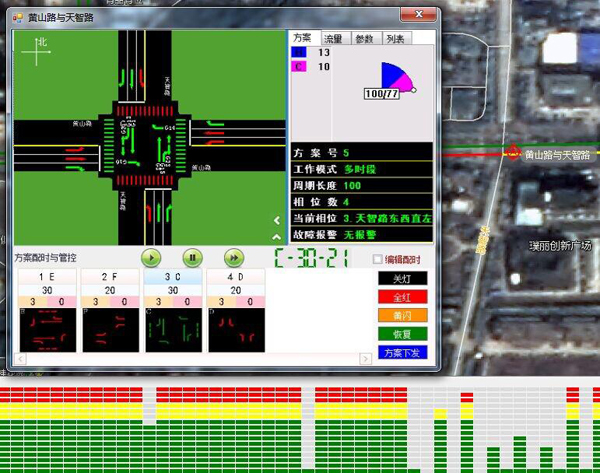Select phase 3 C diagram thumbnail
The height and width of the screenshot is (473, 600).
[173, 329]
